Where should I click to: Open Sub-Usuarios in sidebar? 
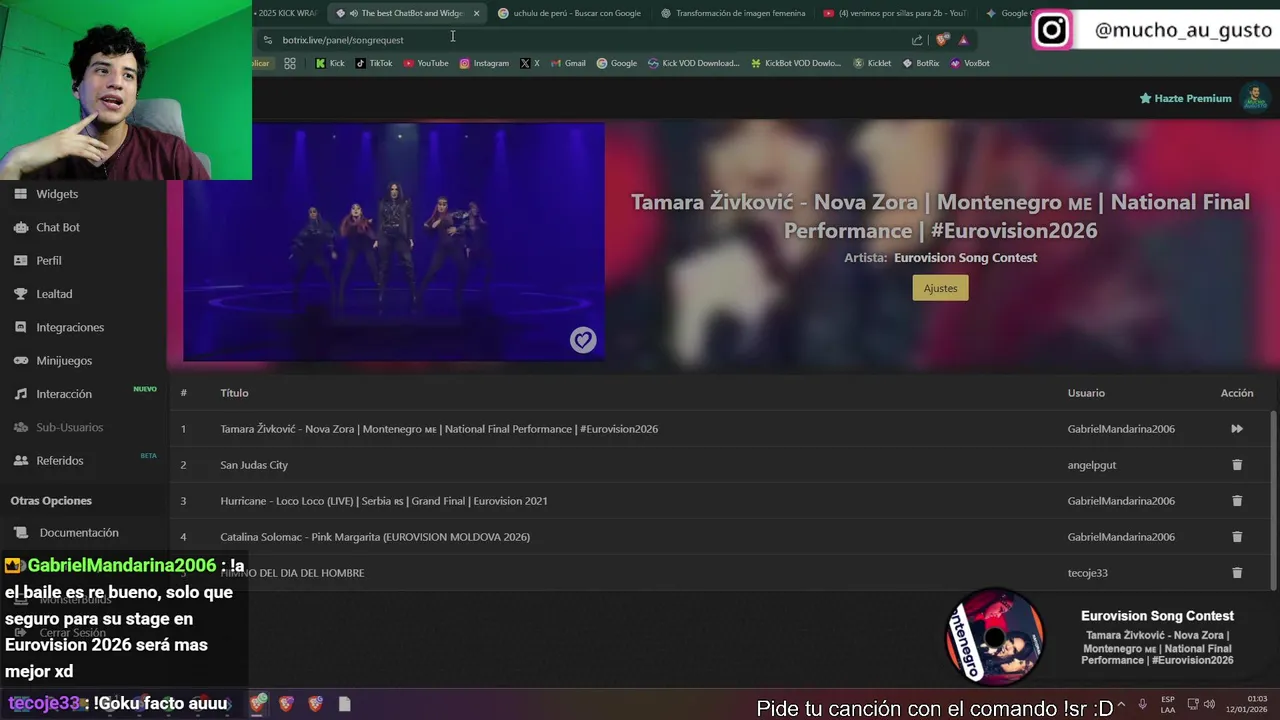coord(70,427)
